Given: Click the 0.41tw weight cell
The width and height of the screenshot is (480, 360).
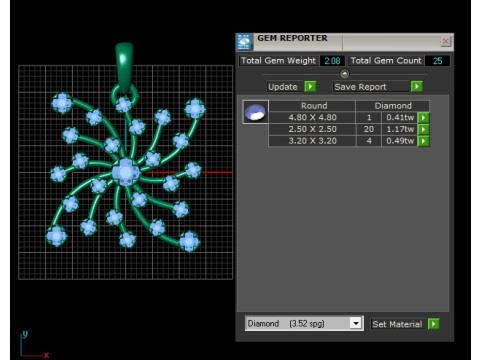Looking at the screenshot, I should tap(400, 118).
